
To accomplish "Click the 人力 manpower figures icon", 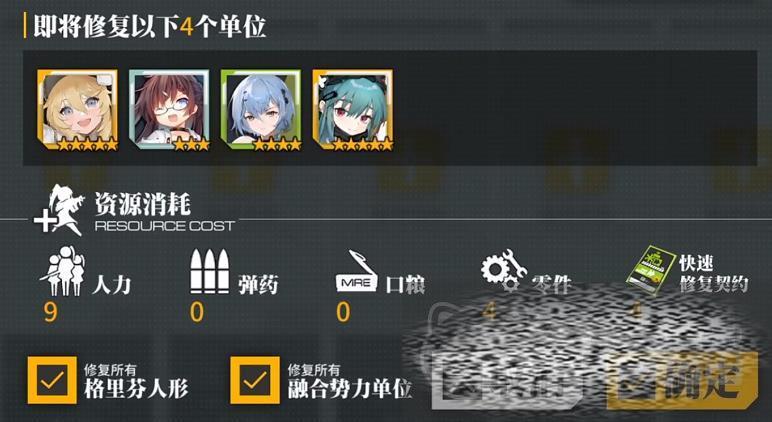I will 63,271.
